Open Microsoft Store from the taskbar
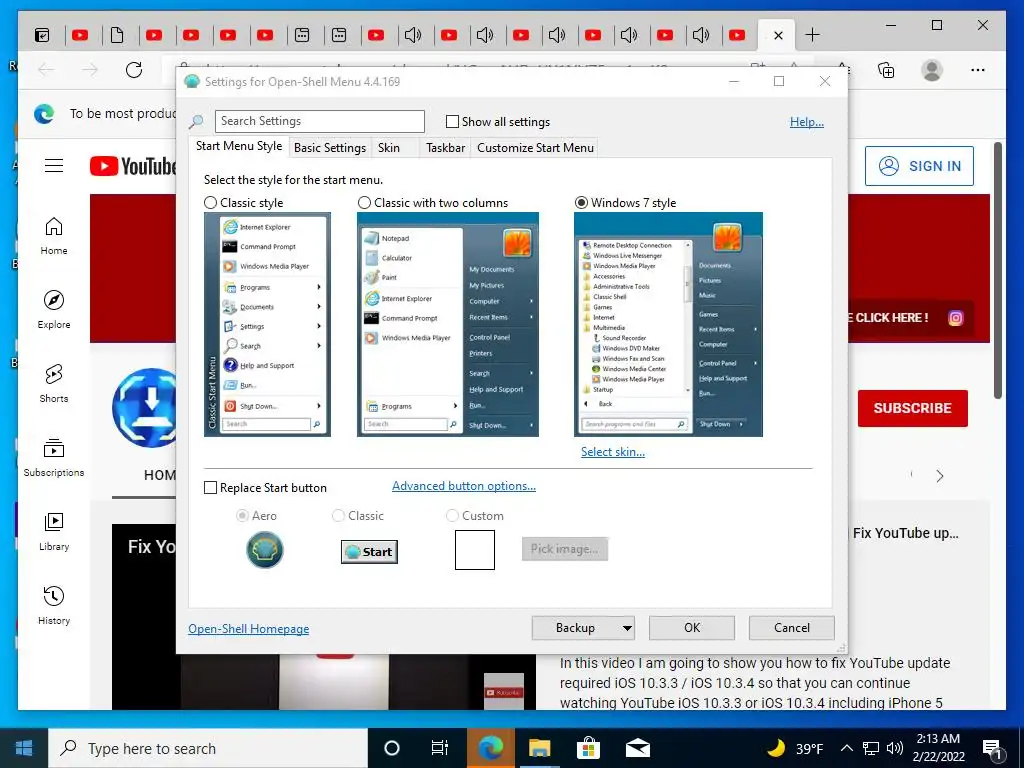 [x=588, y=748]
